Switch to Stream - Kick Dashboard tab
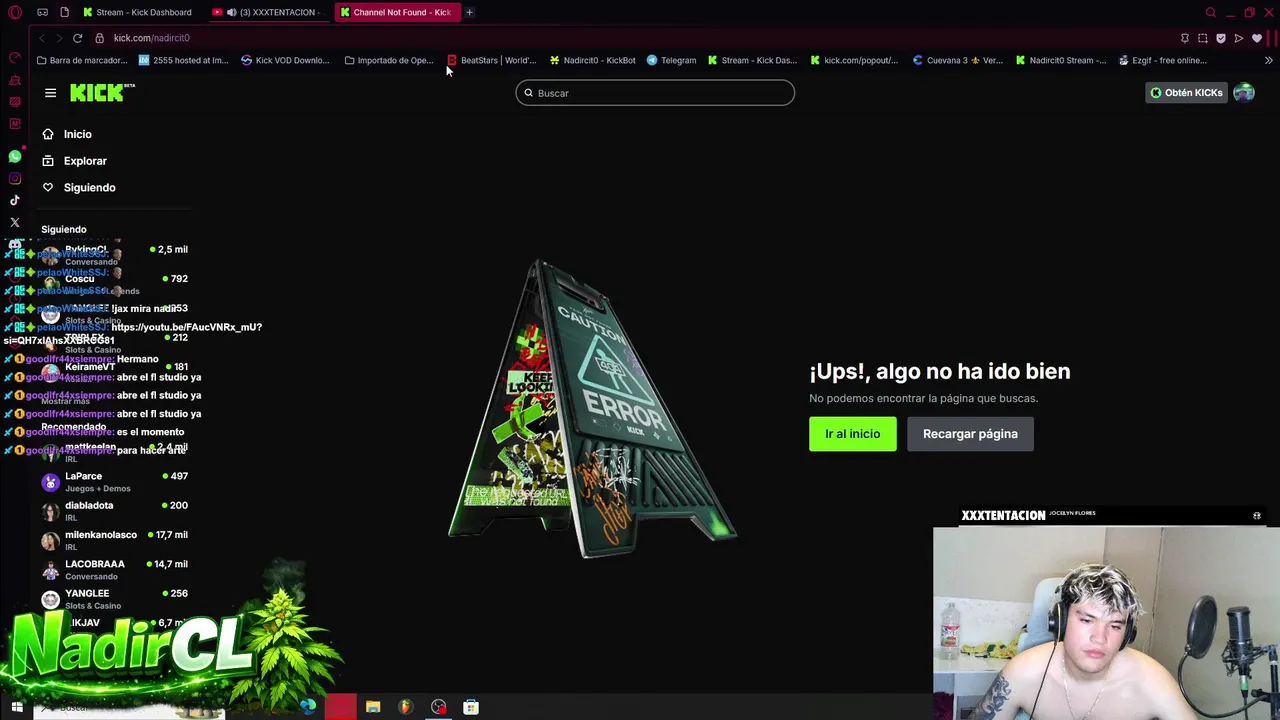Viewport: 1280px width, 720px height. click(138, 12)
